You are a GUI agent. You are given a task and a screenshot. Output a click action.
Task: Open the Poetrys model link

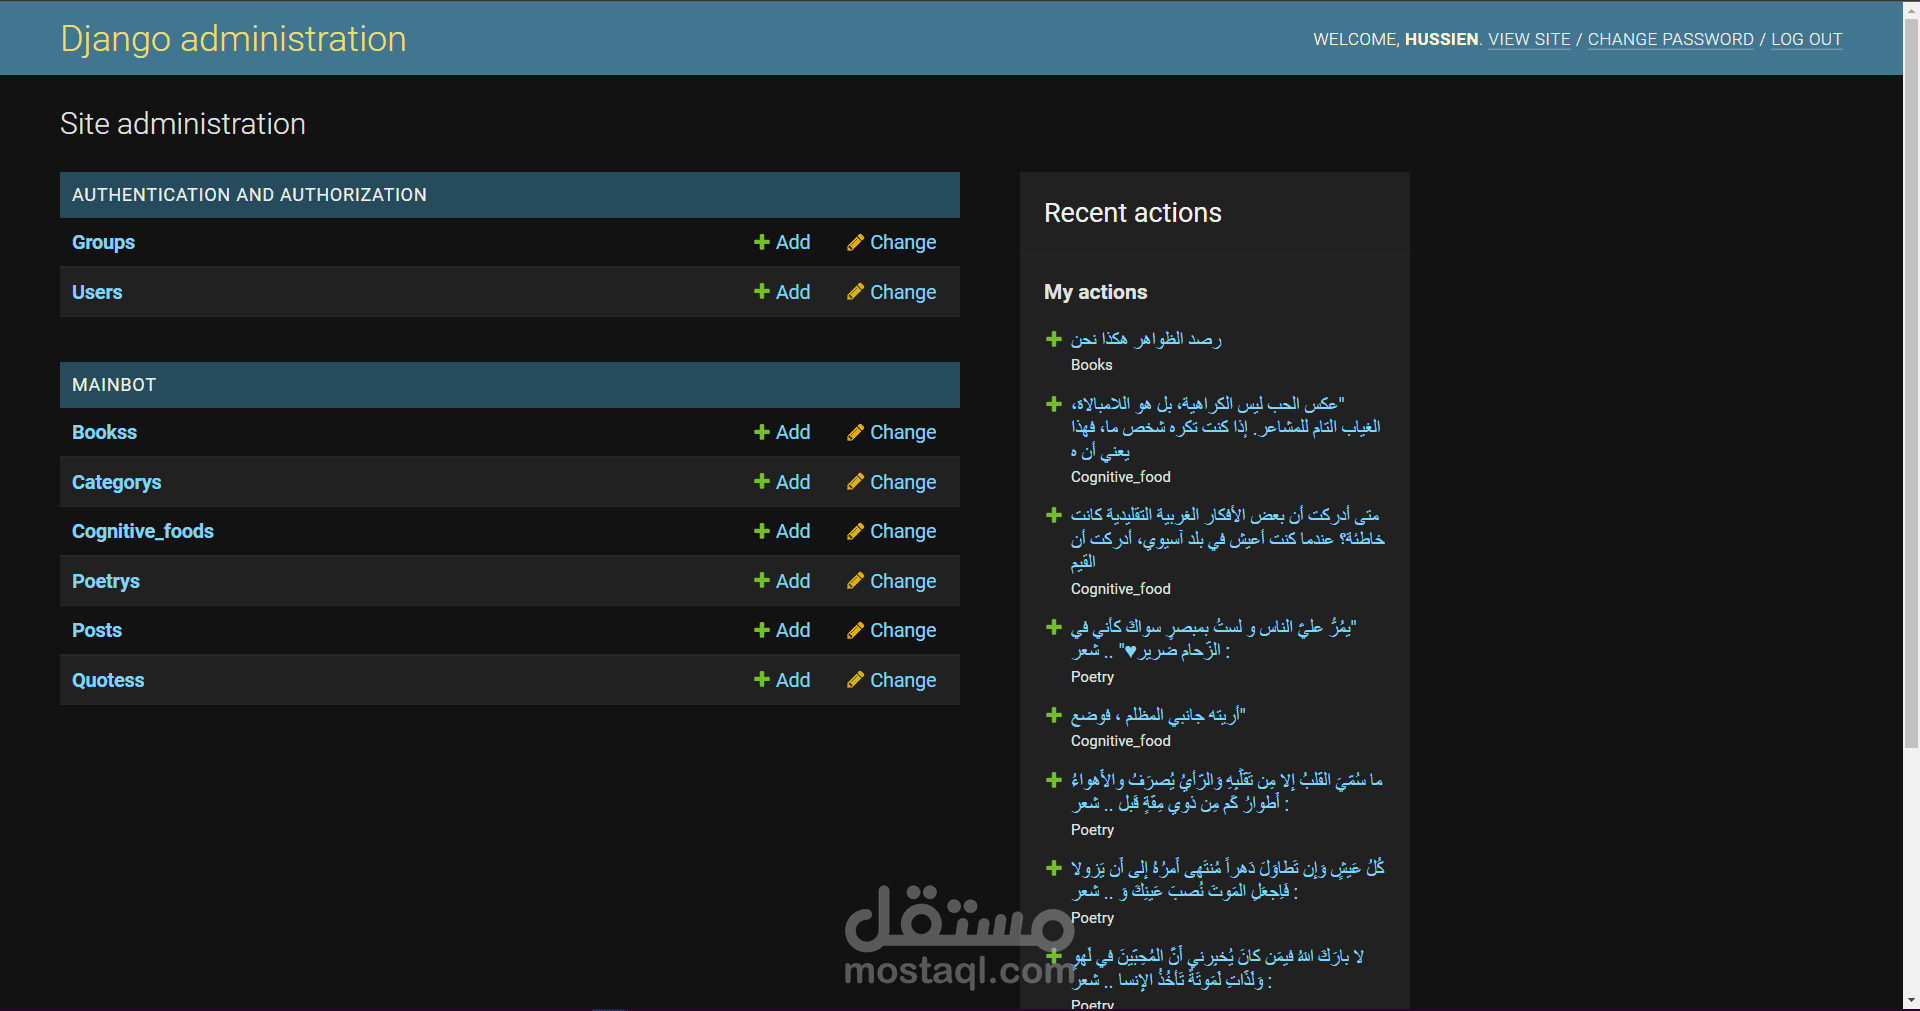[x=106, y=581]
